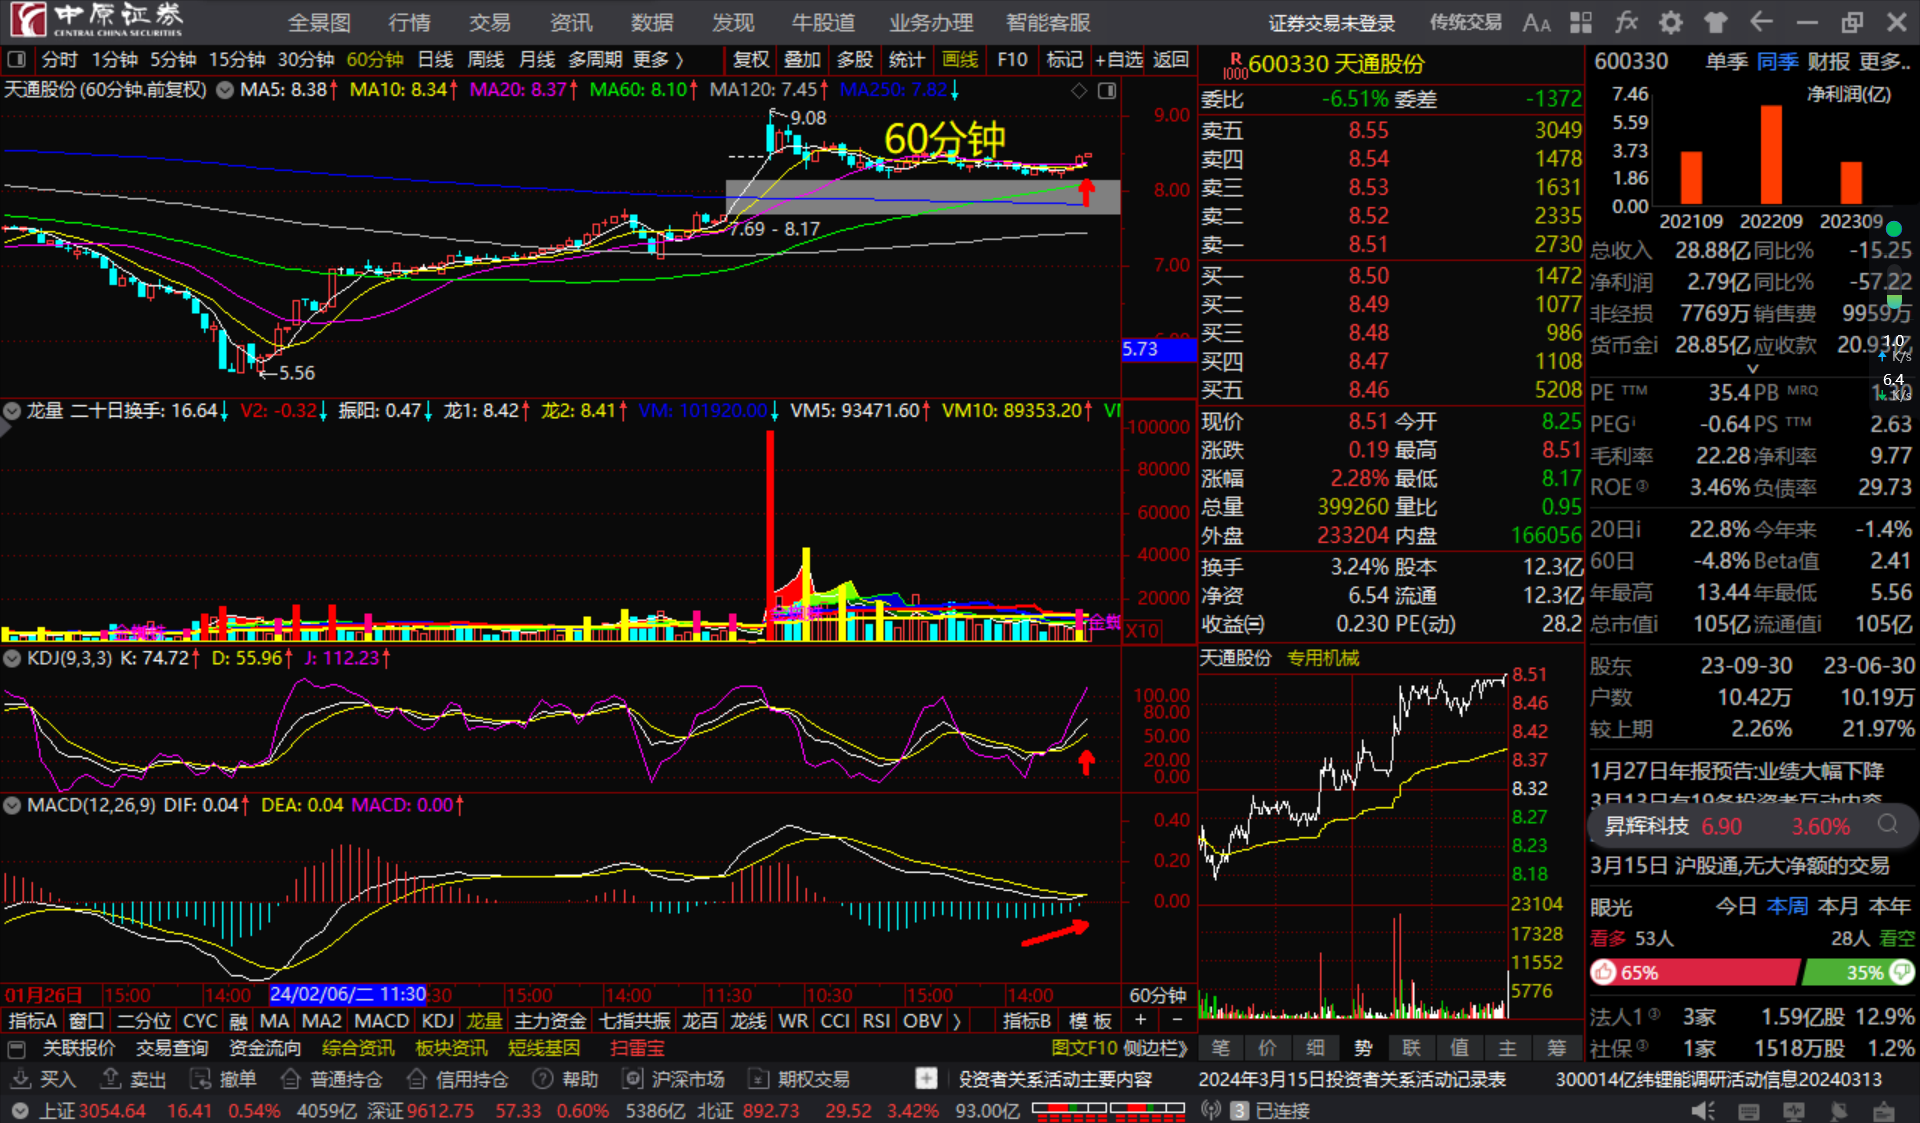
Task: Select the KDJ indicator tab
Action: point(438,1020)
